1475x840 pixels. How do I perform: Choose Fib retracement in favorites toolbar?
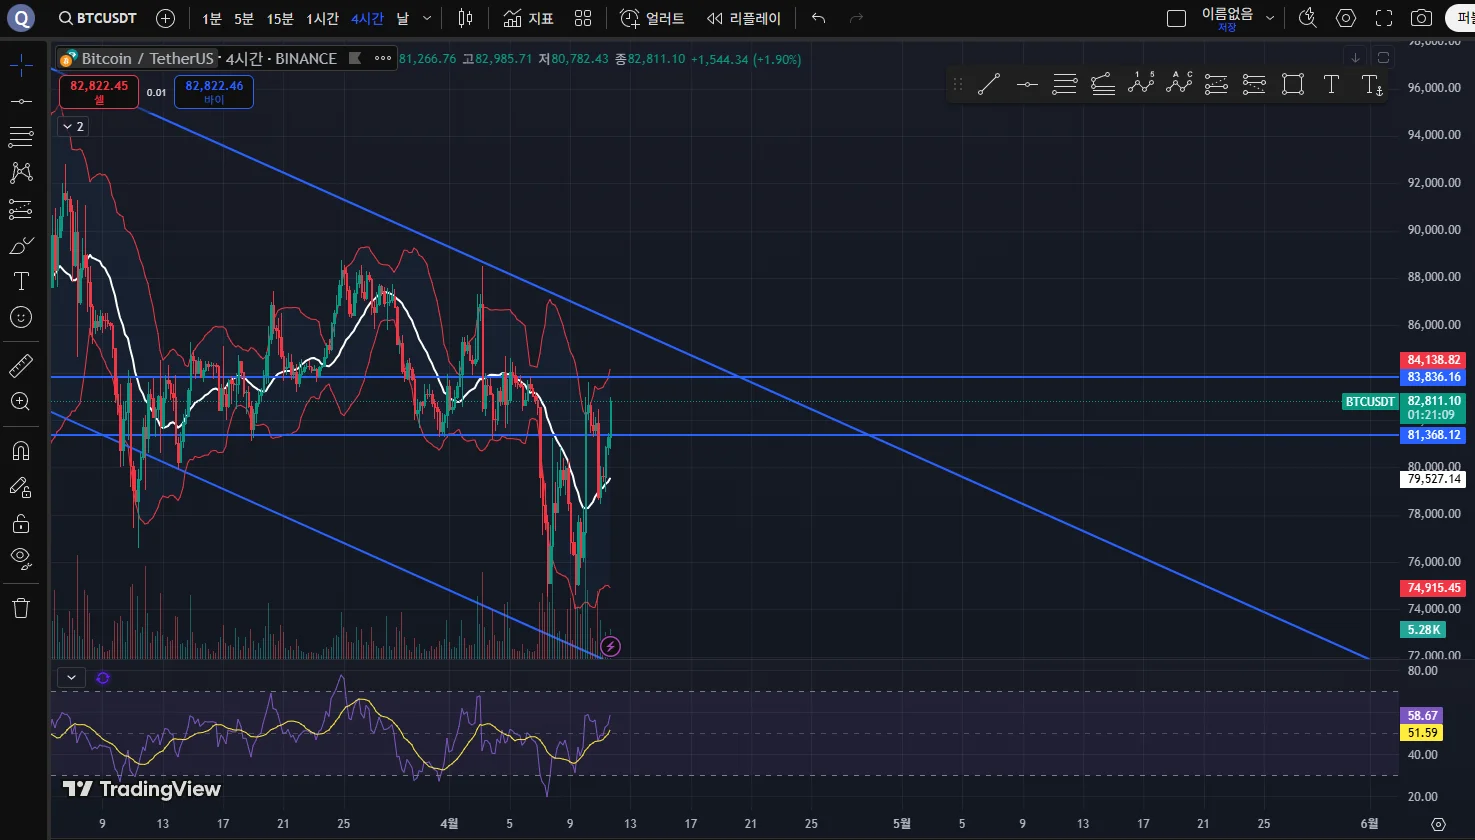tap(1065, 85)
